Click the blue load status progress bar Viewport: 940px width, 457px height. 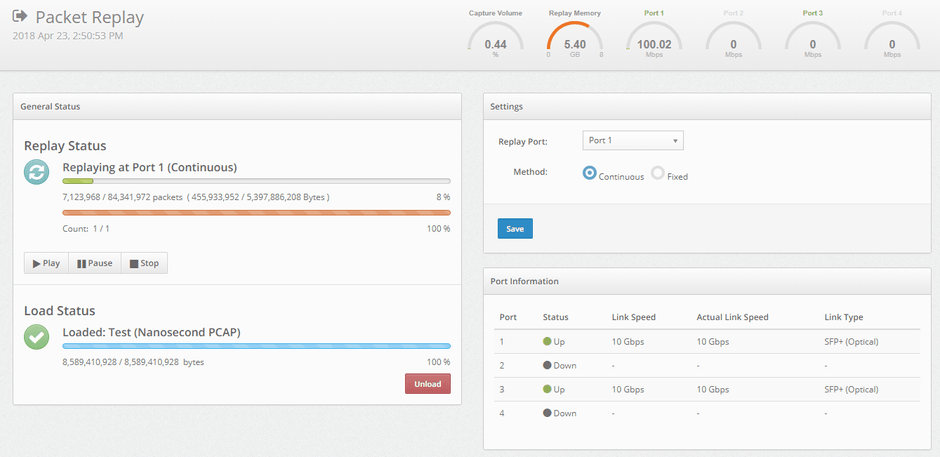click(x=256, y=346)
